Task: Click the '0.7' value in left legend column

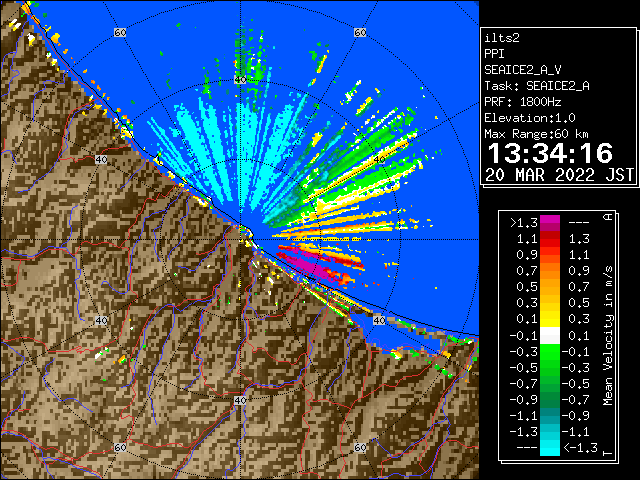Action: pos(527,271)
